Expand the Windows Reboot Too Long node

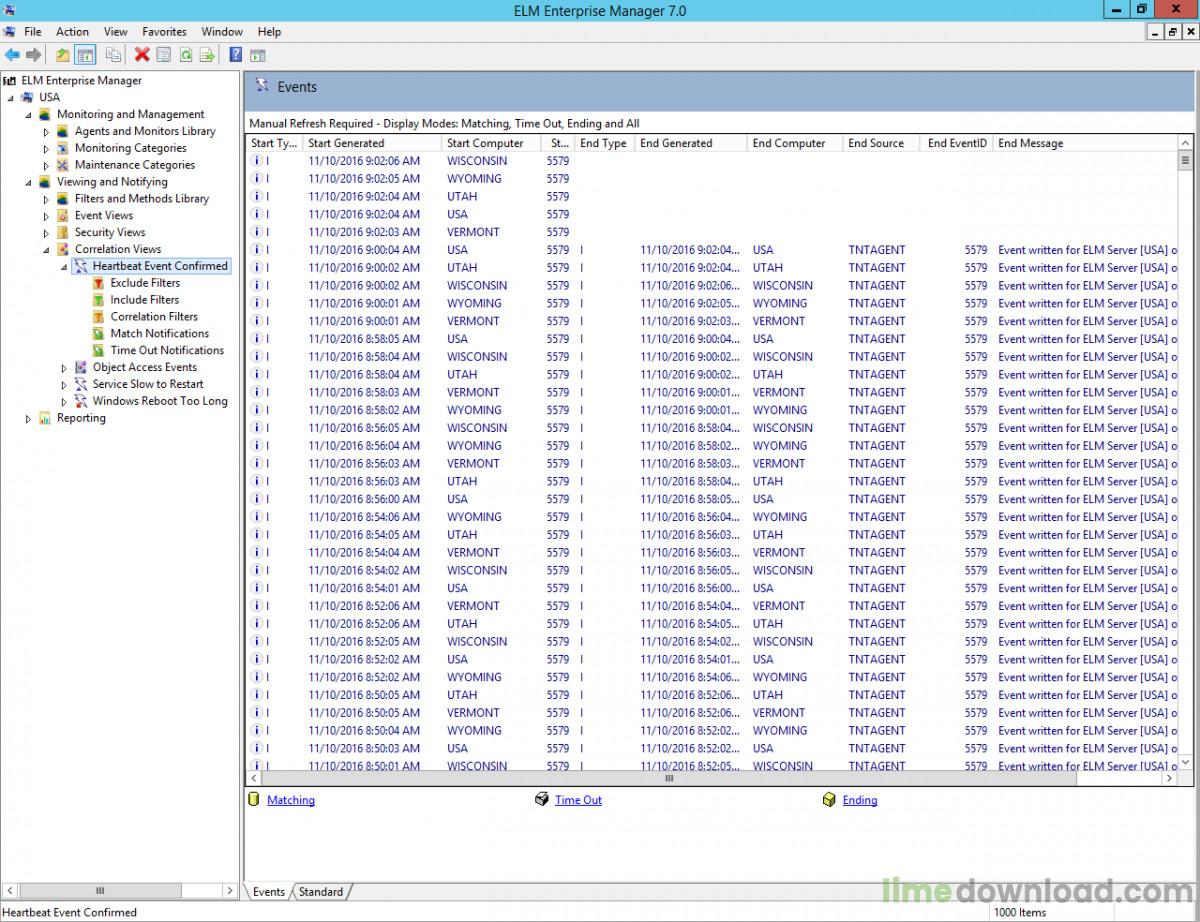64,402
